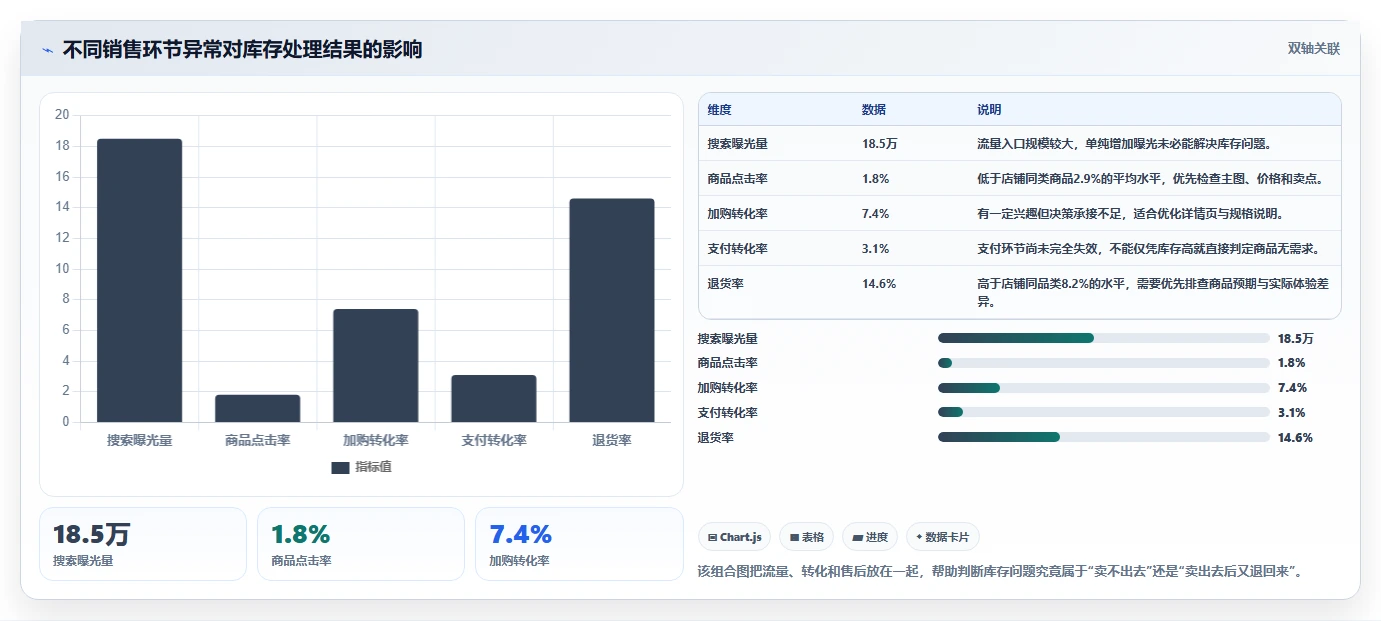Click the y-axis value 20 on the chart
The height and width of the screenshot is (621, 1381).
tap(62, 115)
